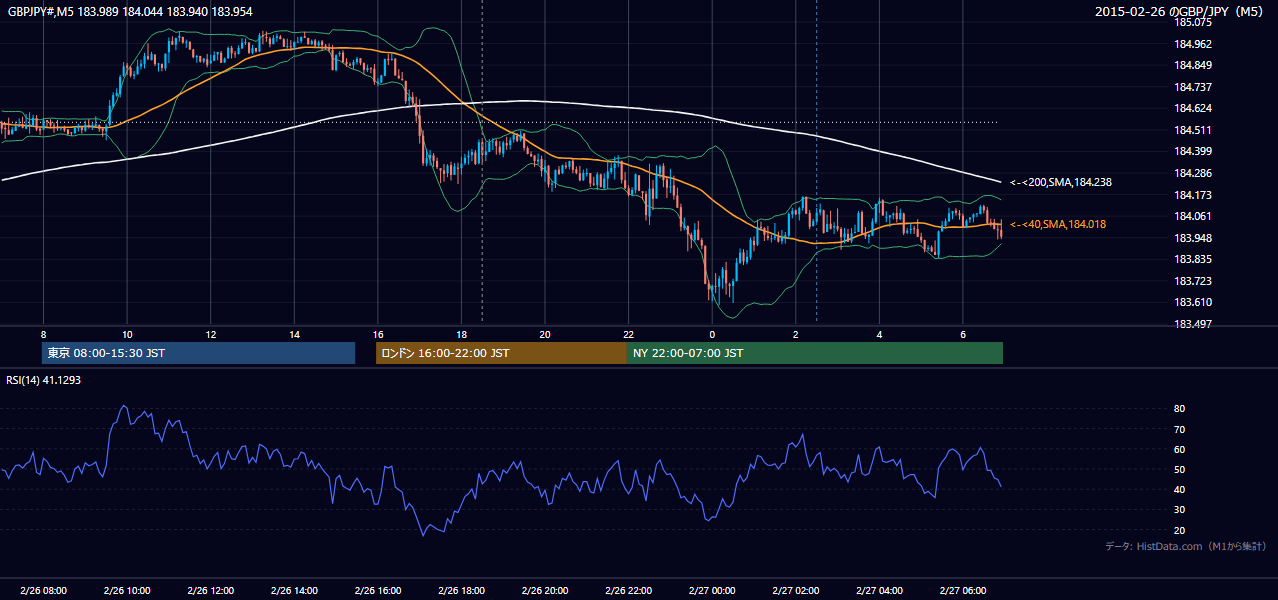Click price axis value 184.962
The image size is (1278, 600).
click(x=1193, y=44)
